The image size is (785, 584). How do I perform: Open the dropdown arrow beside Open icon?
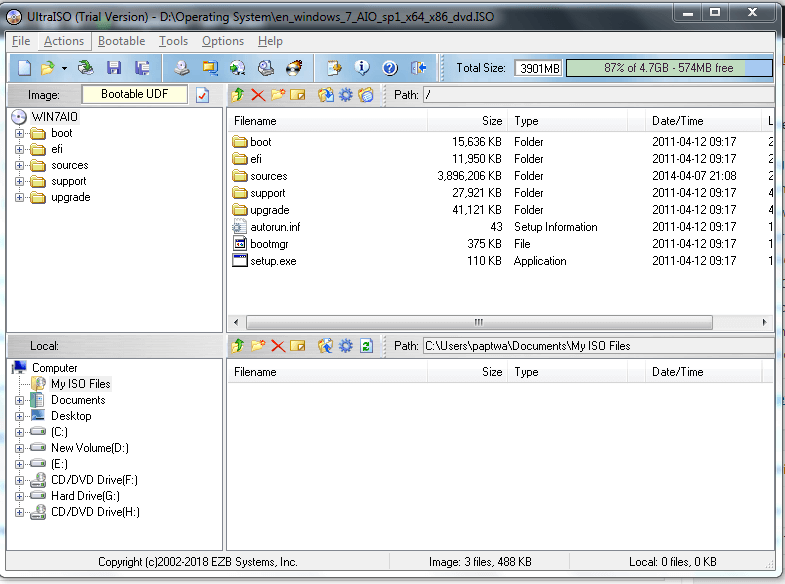[x=64, y=68]
